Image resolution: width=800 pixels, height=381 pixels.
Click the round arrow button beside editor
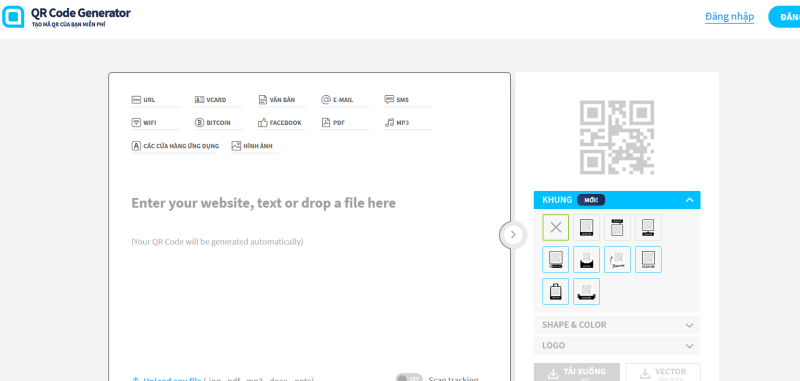[513, 235]
